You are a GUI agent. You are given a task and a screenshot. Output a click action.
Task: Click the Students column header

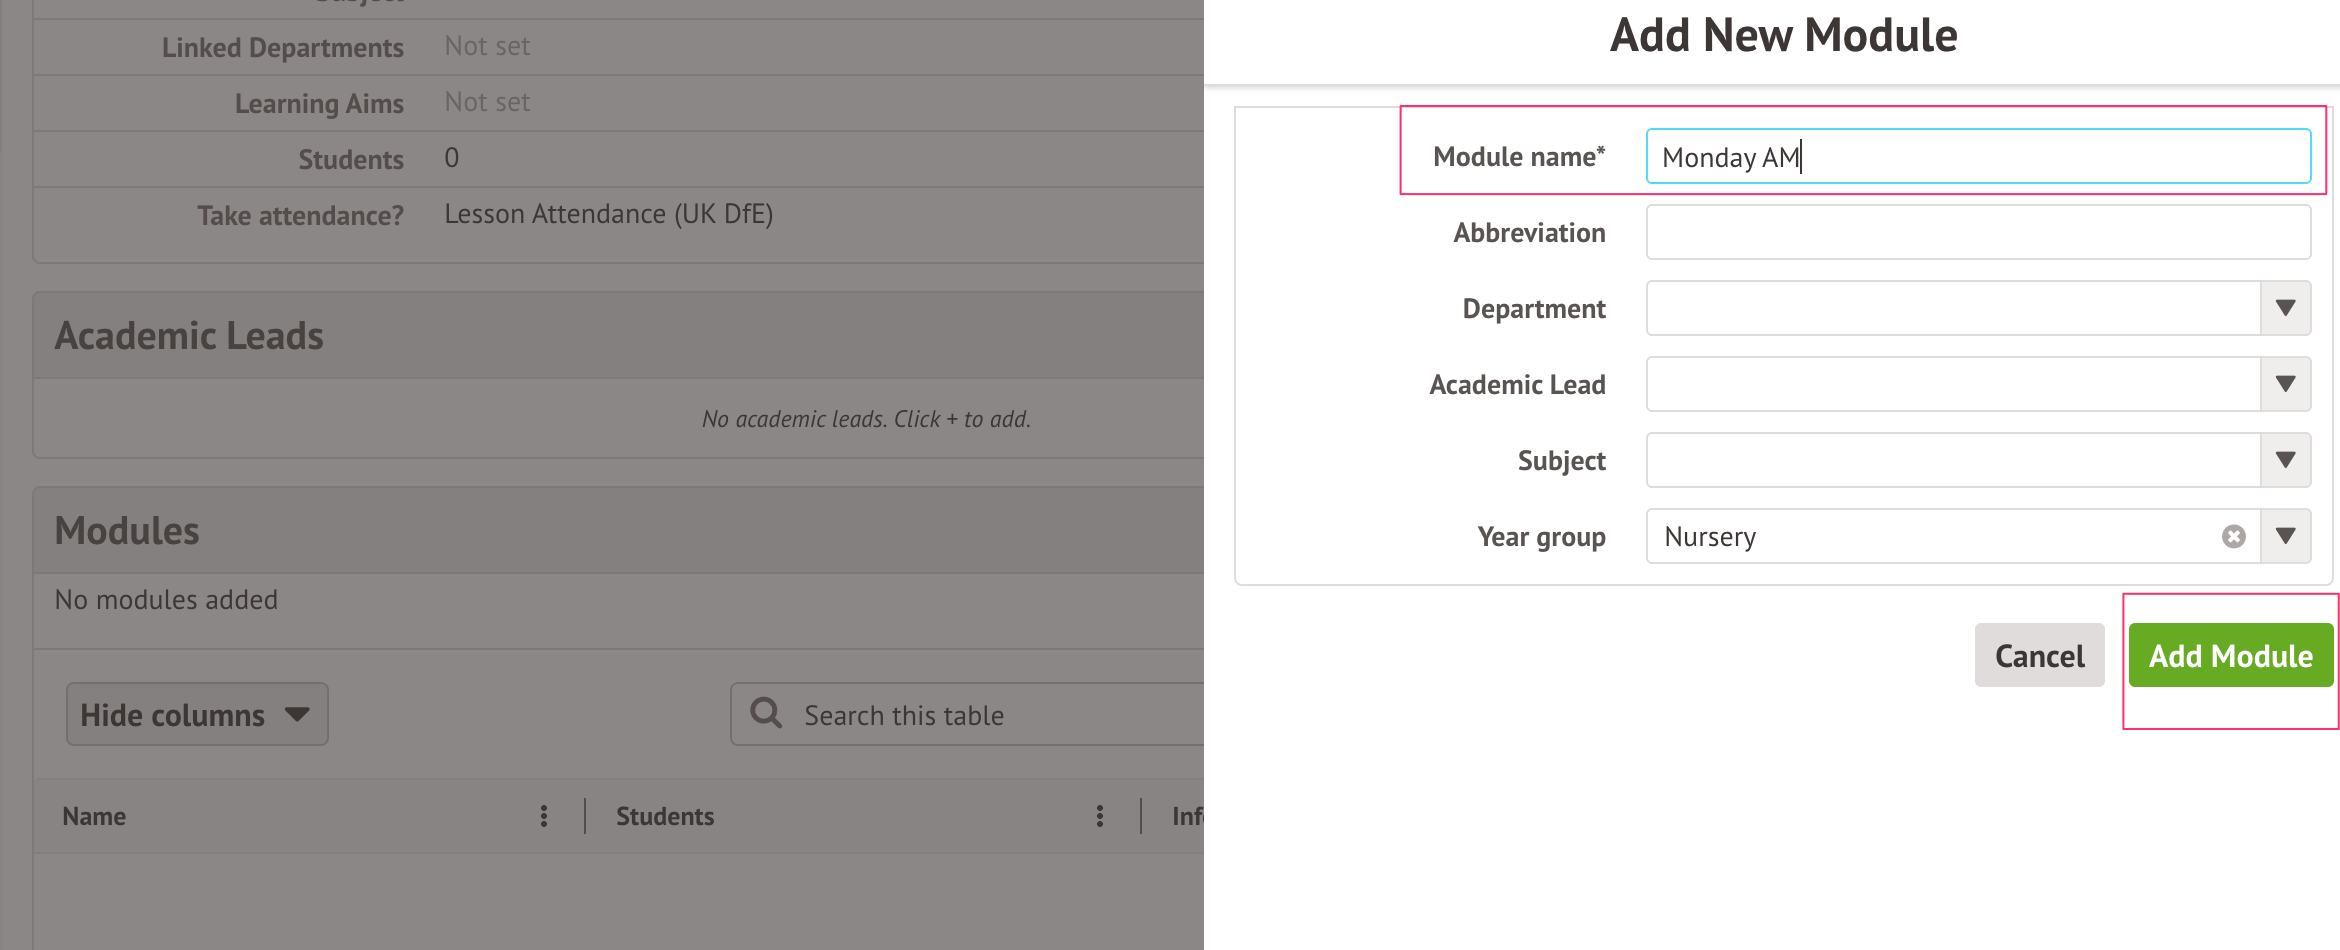[x=665, y=816]
